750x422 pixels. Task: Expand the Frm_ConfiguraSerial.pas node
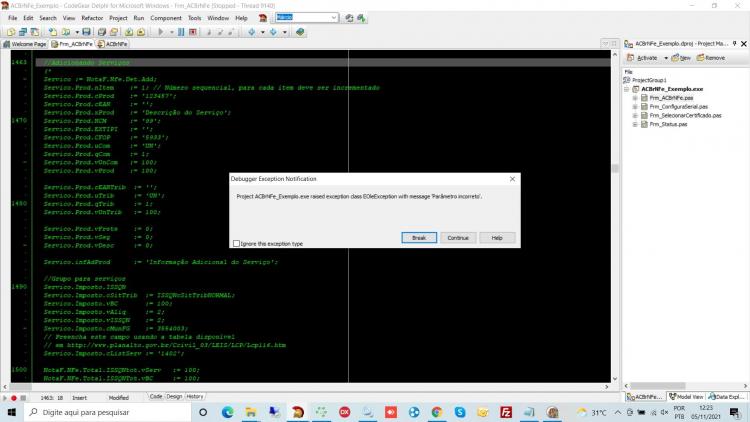(635, 107)
